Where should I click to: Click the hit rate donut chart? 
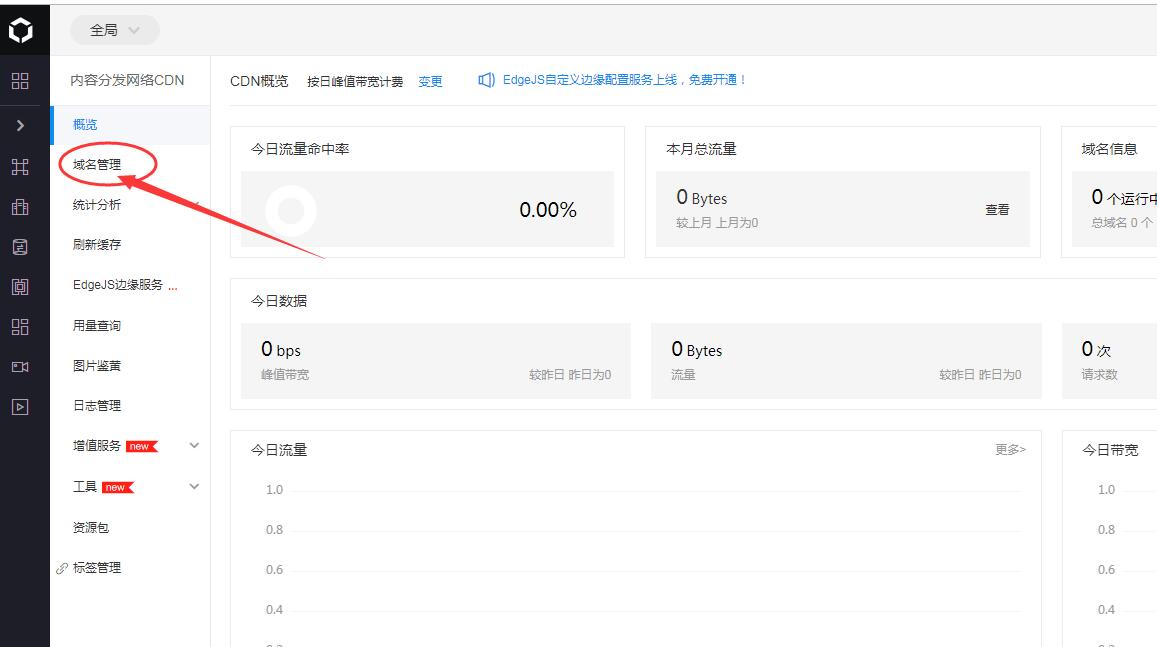(x=291, y=211)
